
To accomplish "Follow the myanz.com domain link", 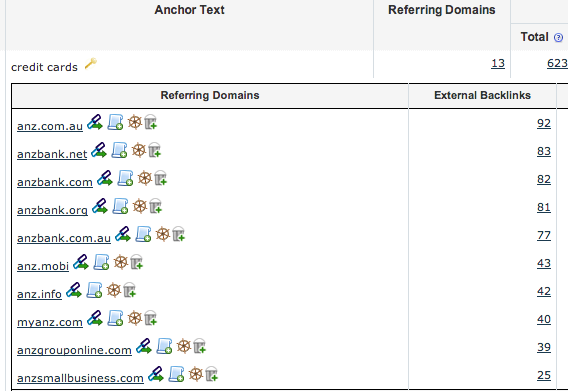I will 50,322.
